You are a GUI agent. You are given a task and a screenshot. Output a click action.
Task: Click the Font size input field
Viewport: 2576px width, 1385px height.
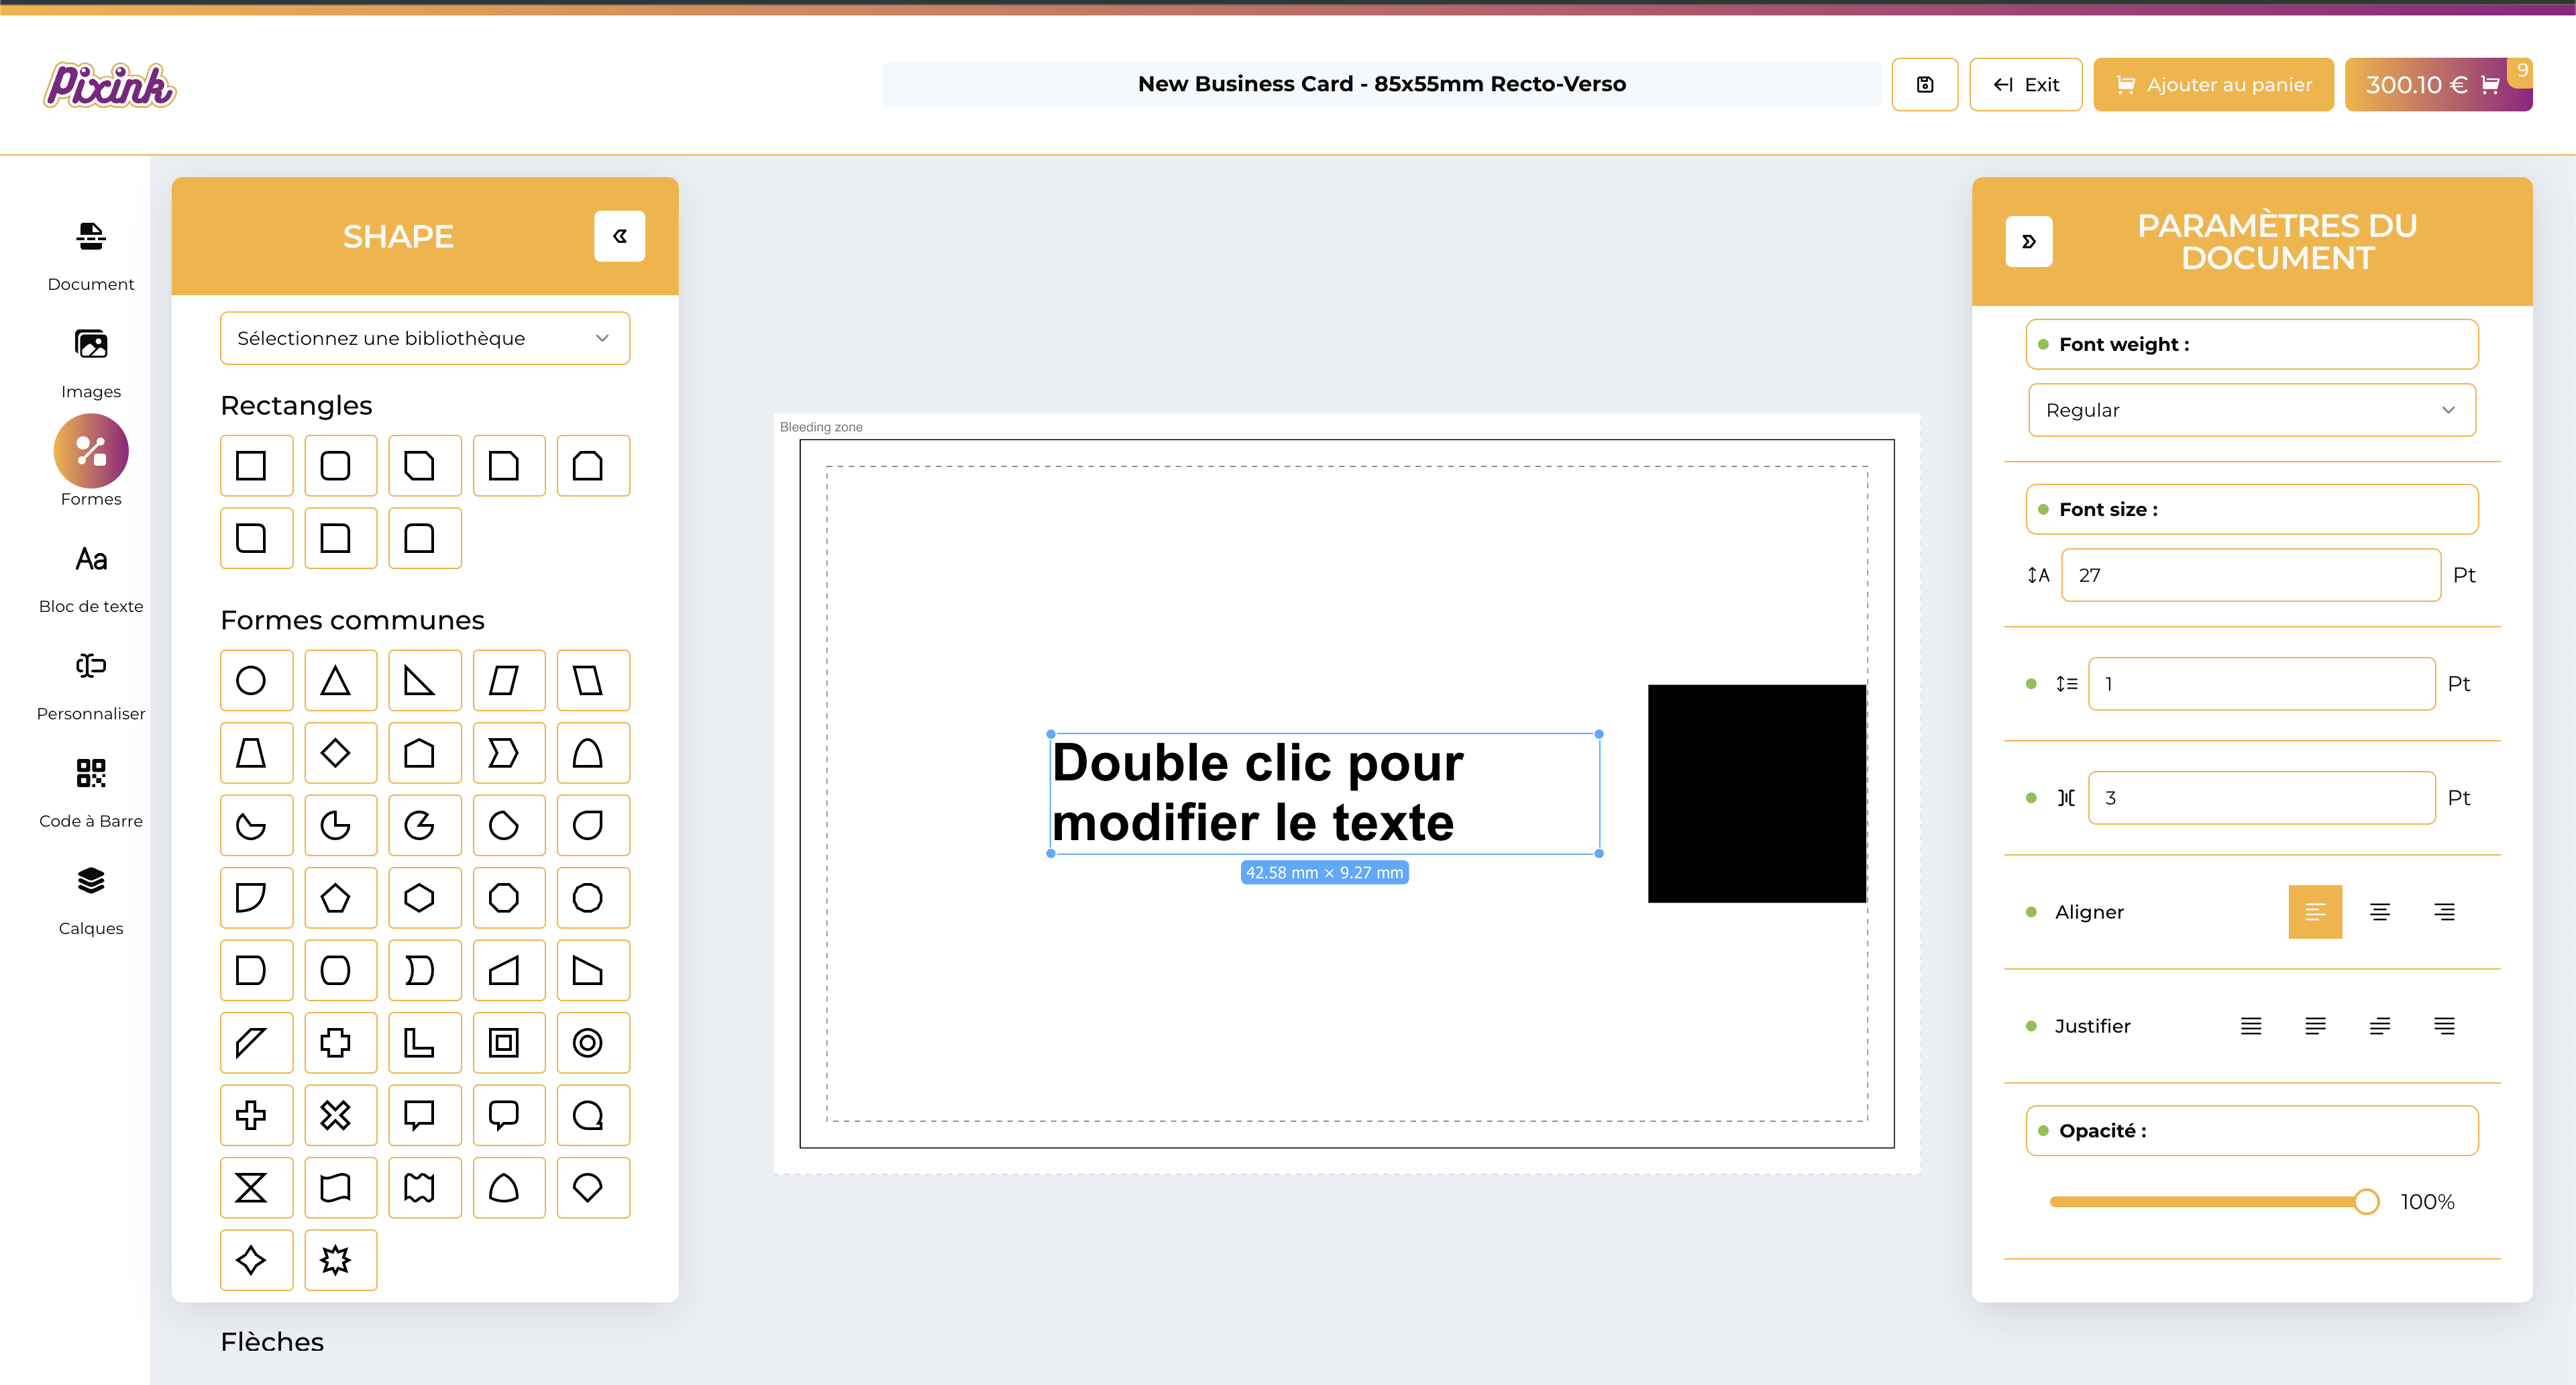[2250, 575]
